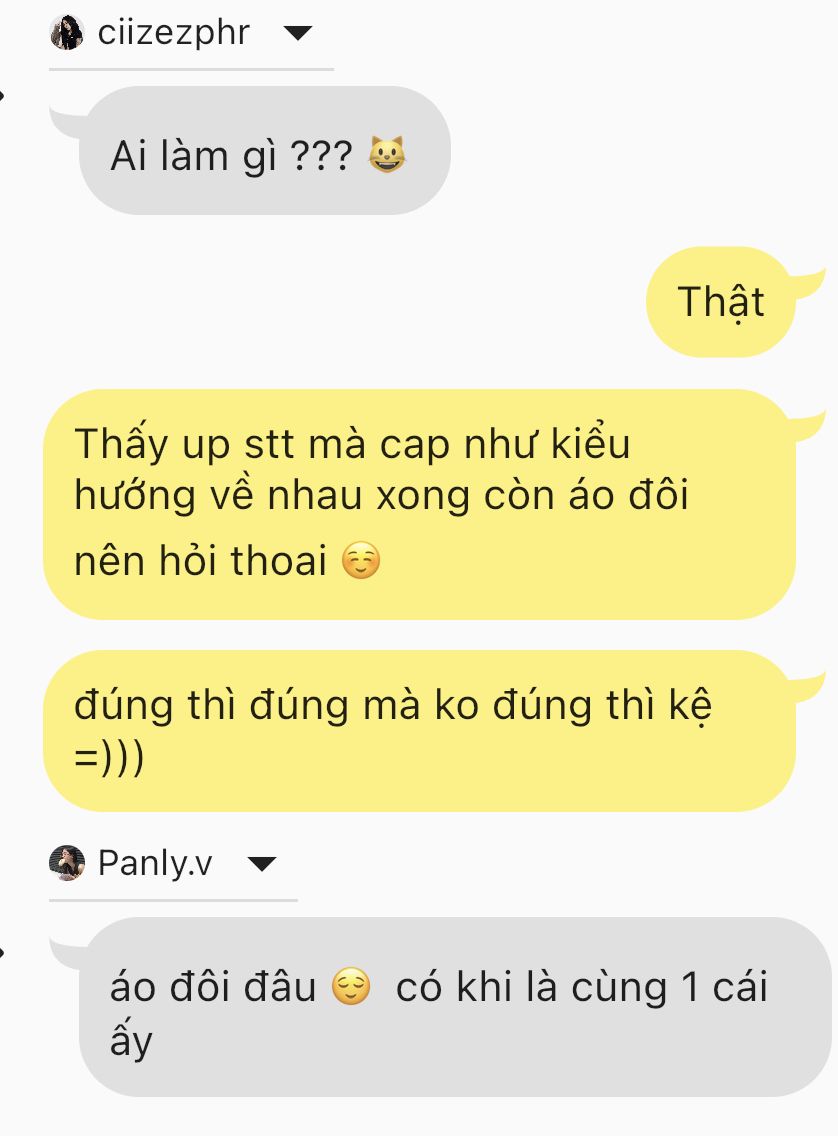Click the left-edge marker beside ciizezphr's message
838x1136 pixels.
pyautogui.click(x=3, y=95)
